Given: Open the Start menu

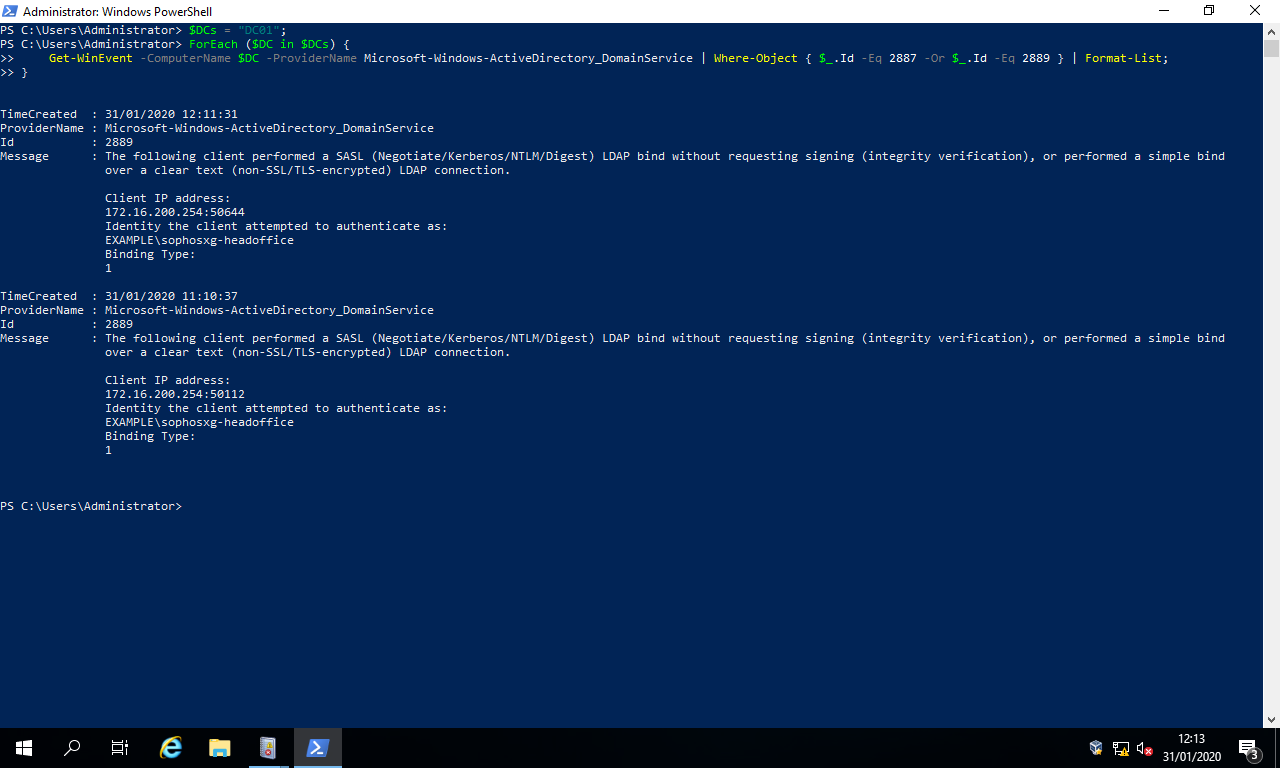Looking at the screenshot, I should pyautogui.click(x=22, y=747).
